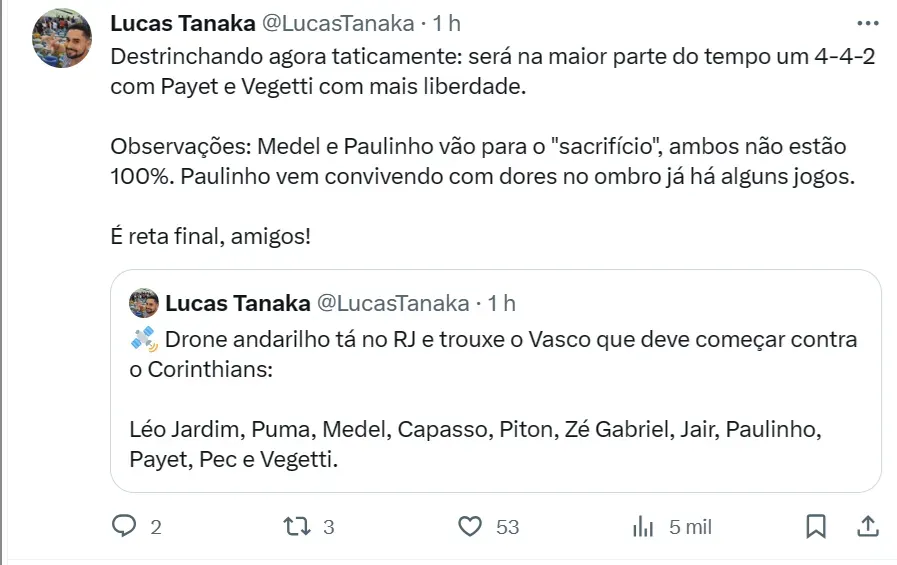Screen dimensions: 897x565
Task: Click the like count "53"
Action: (507, 526)
